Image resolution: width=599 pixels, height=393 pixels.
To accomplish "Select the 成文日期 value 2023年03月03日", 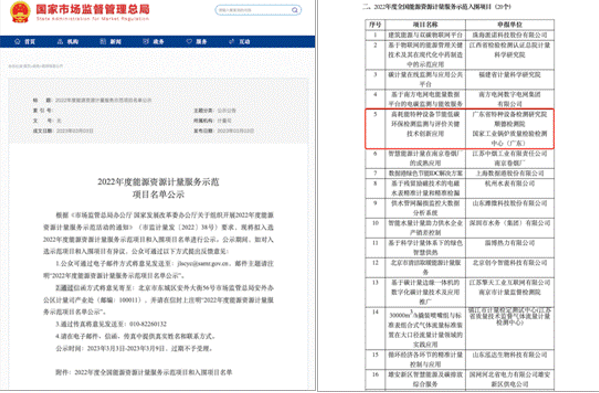I will [x=75, y=131].
